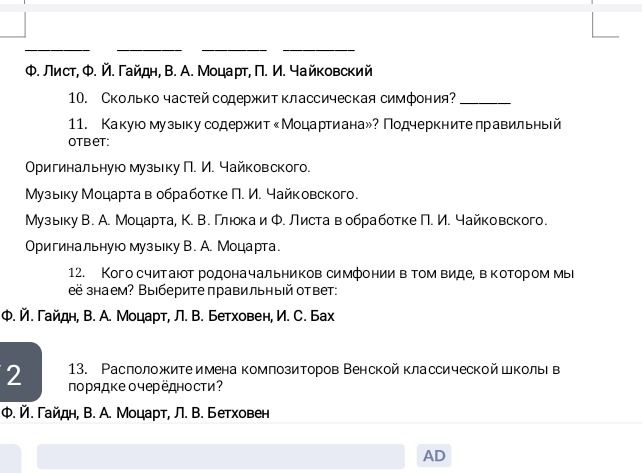Click the AD label badge
The image size is (642, 473).
pyautogui.click(x=434, y=456)
